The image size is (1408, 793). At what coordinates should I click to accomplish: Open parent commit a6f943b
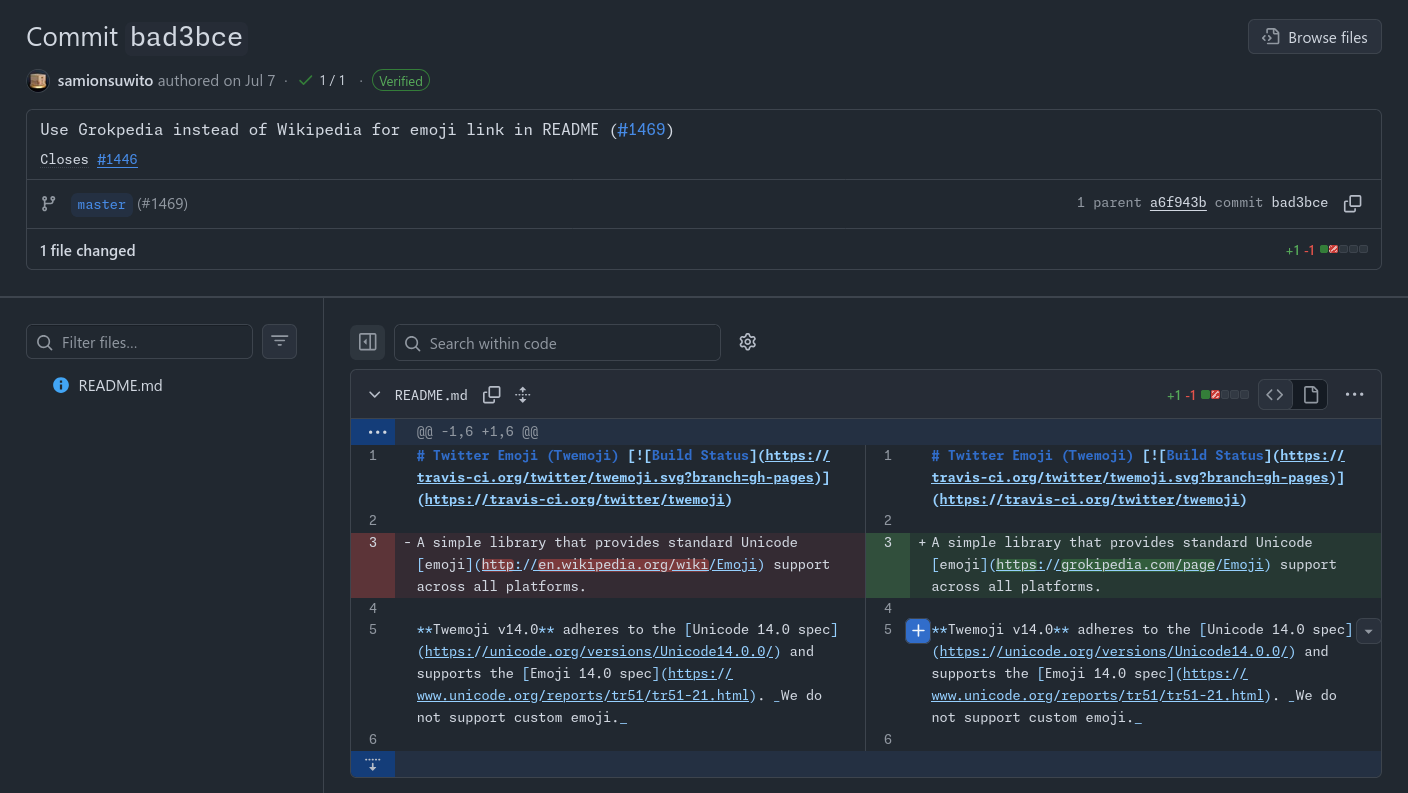[x=1178, y=203]
